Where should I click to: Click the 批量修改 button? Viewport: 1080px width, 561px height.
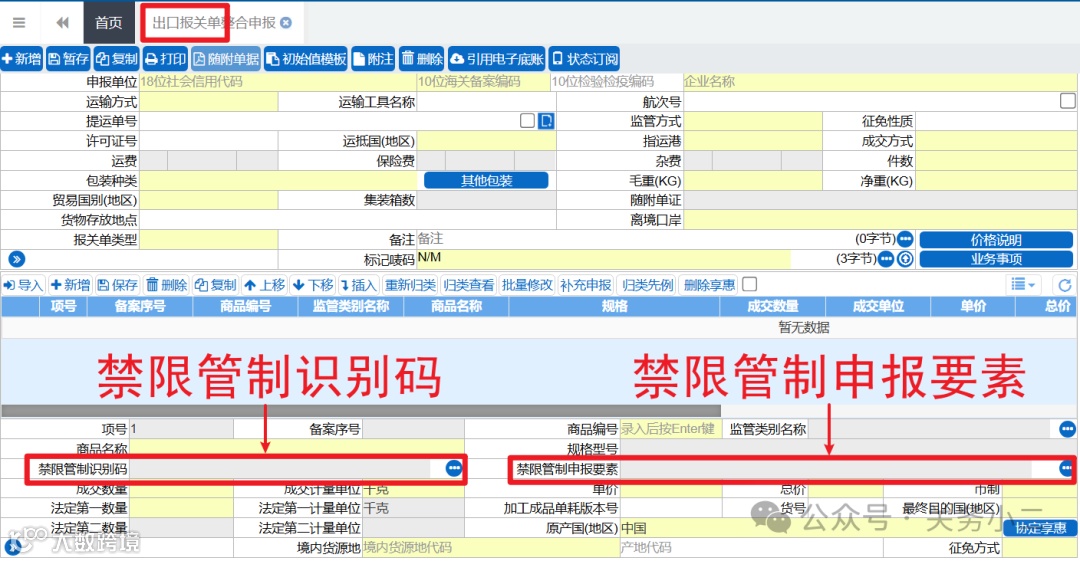point(527,285)
